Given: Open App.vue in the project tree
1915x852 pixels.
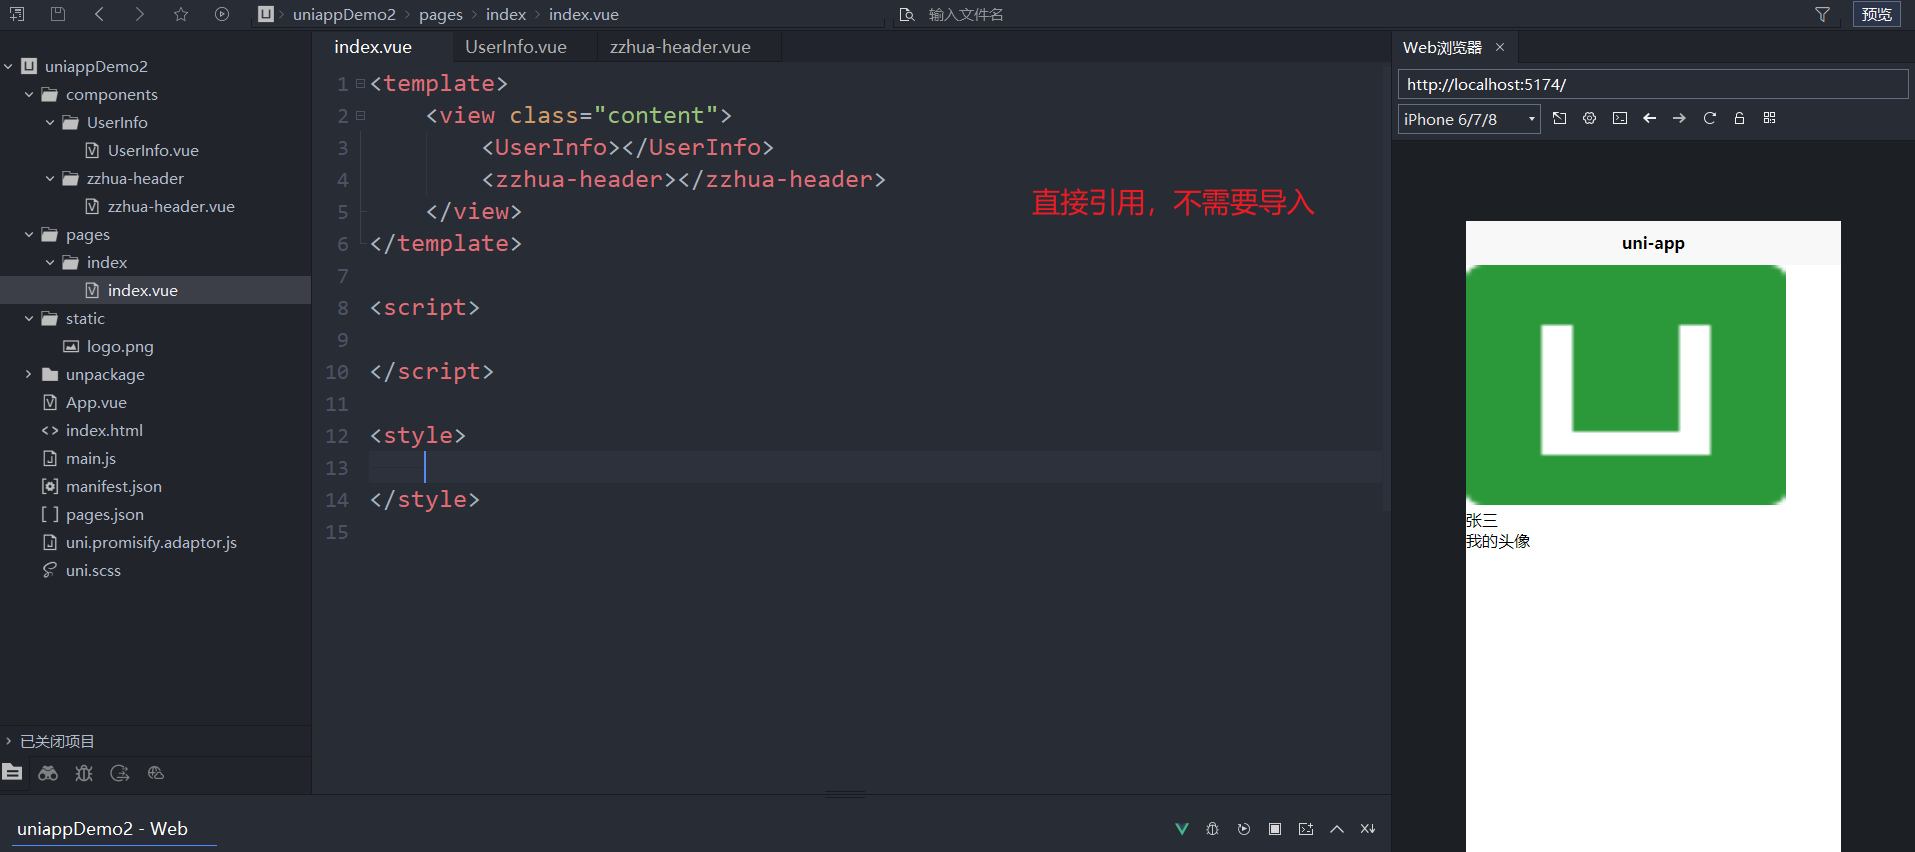Looking at the screenshot, I should click(x=96, y=402).
